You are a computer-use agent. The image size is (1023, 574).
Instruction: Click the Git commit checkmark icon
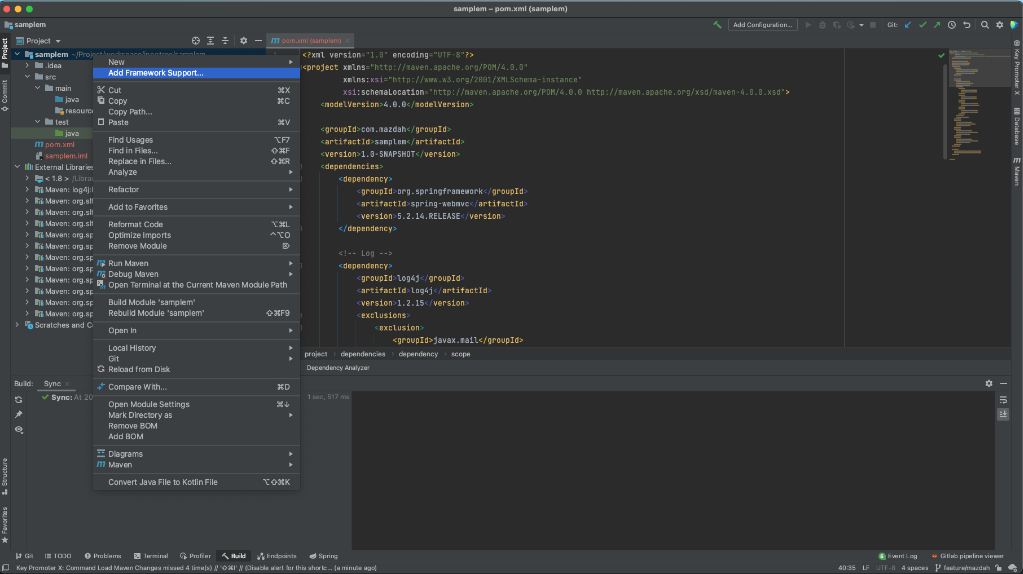tap(923, 25)
